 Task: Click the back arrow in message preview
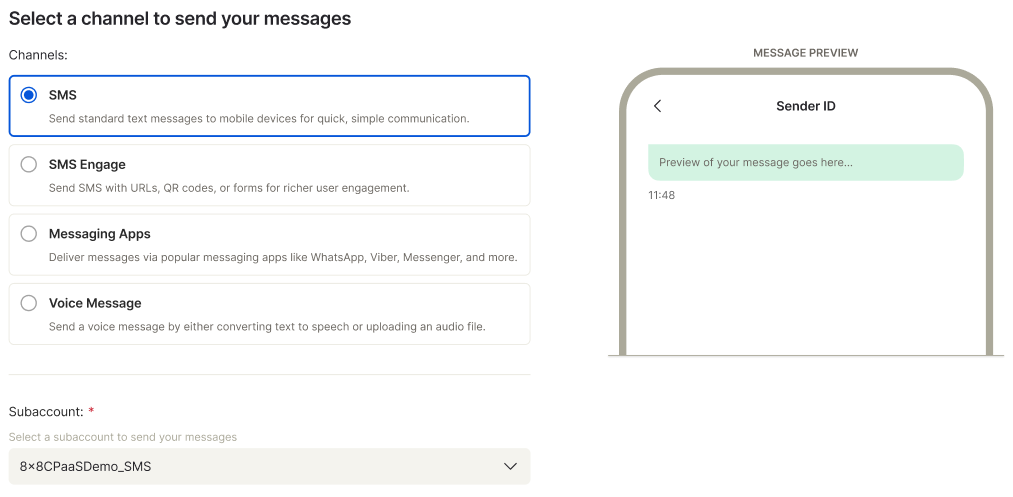(x=657, y=106)
